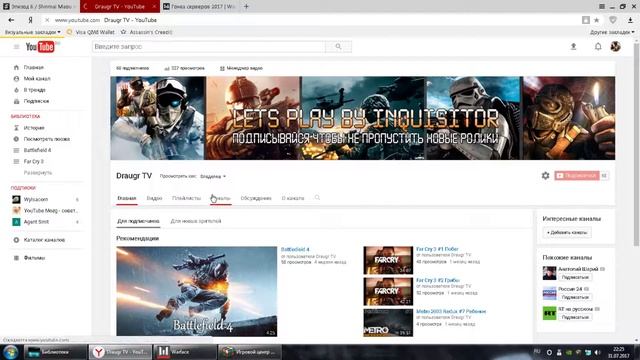Expand the sidebar with Развернуть
Viewport: 640px width, 360px height.
(x=38, y=173)
